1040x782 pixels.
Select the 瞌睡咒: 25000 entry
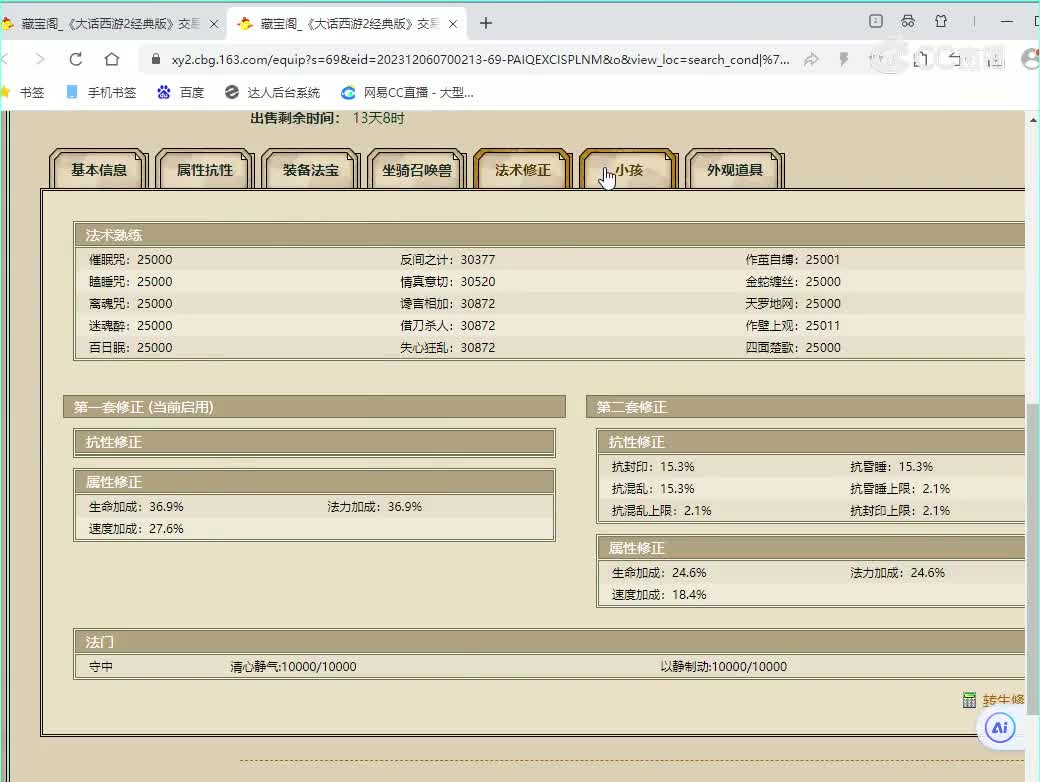131,281
